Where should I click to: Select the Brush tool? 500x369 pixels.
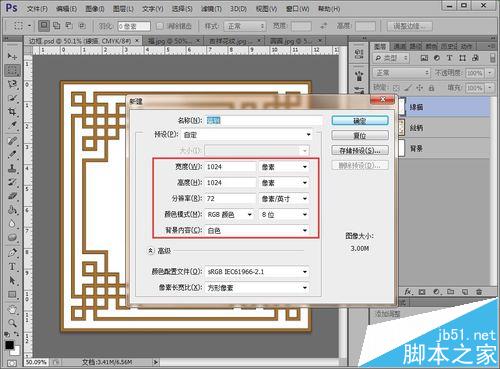coord(12,155)
